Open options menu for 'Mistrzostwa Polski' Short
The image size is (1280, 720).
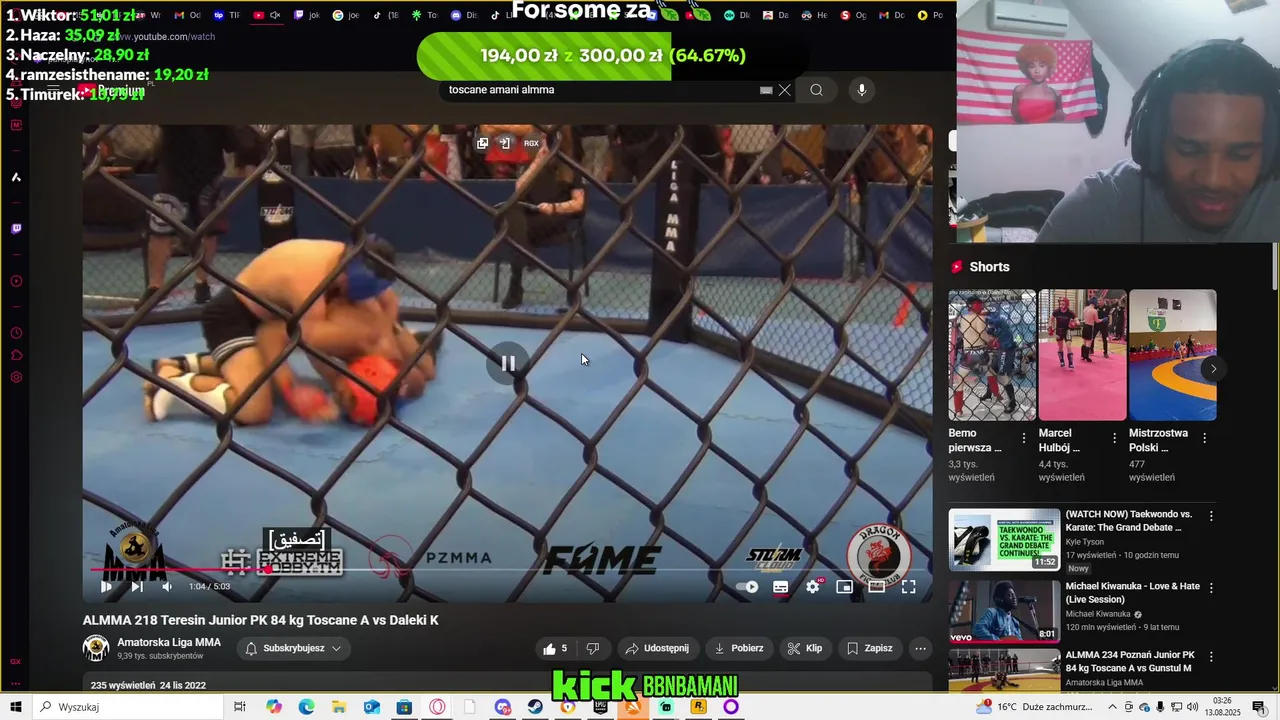pos(1204,438)
